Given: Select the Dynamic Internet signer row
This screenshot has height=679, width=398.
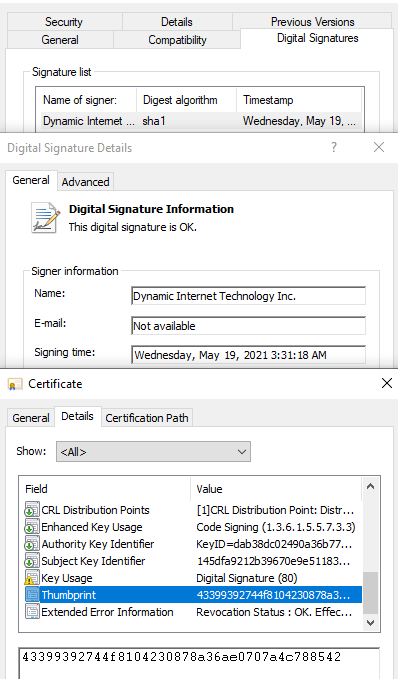Looking at the screenshot, I should click(200, 121).
